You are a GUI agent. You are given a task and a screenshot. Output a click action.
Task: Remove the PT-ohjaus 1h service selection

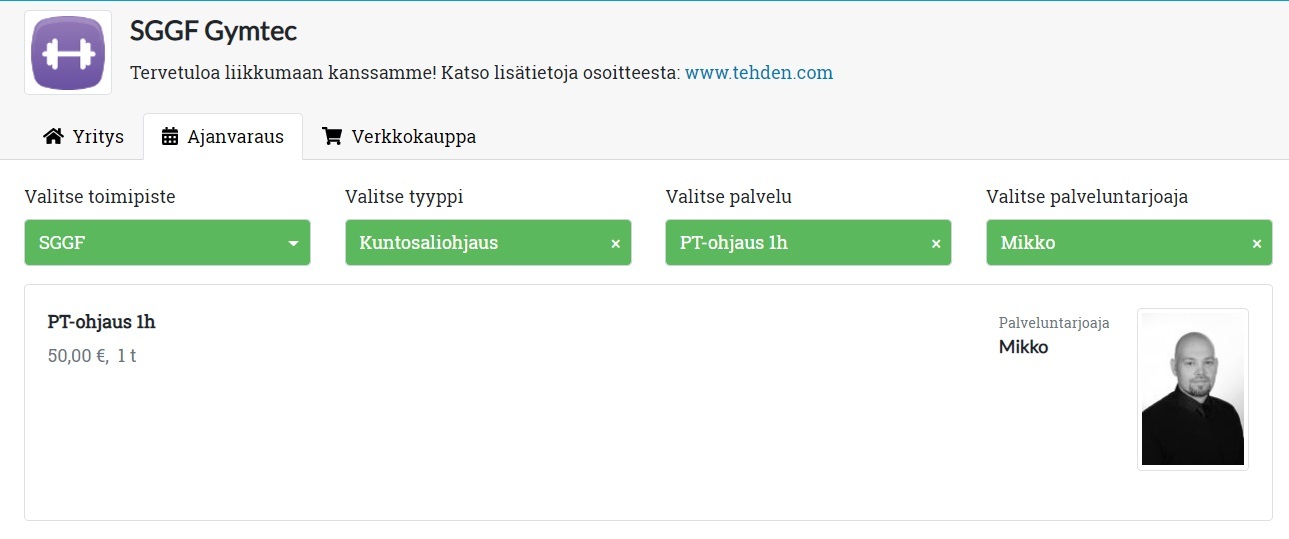coord(936,244)
